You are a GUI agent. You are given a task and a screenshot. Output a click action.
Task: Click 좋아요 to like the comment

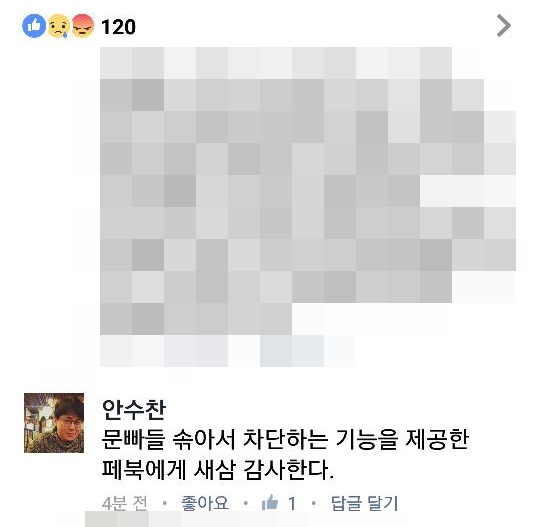pyautogui.click(x=205, y=503)
